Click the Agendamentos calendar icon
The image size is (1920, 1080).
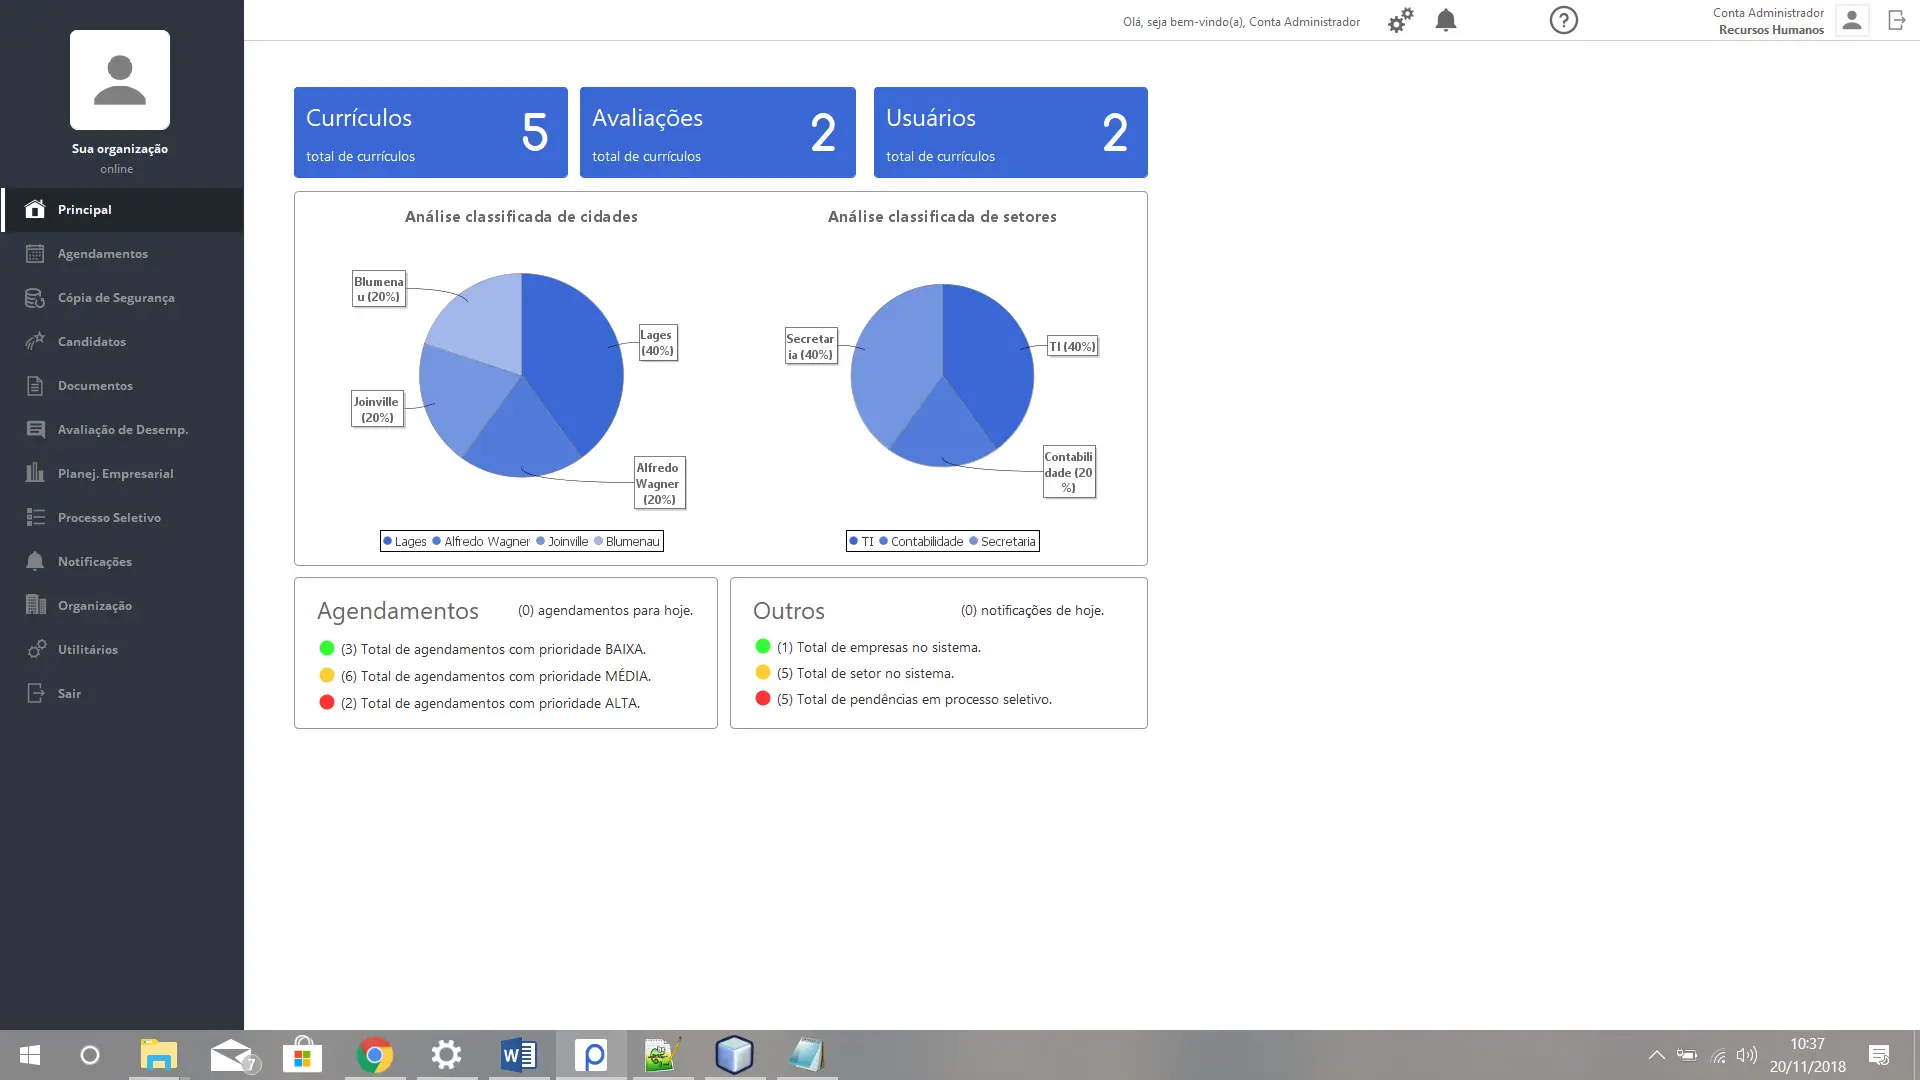pos(35,253)
